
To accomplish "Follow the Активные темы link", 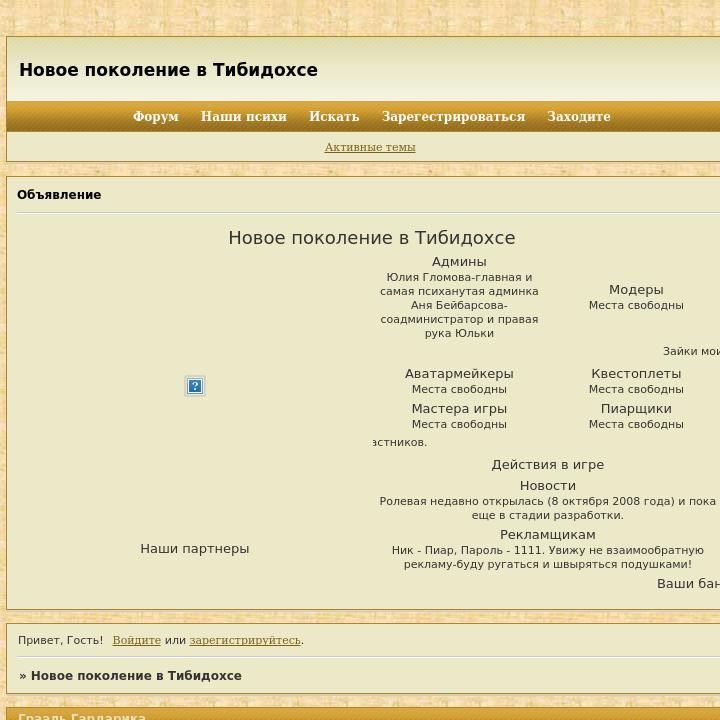I will 370,147.
